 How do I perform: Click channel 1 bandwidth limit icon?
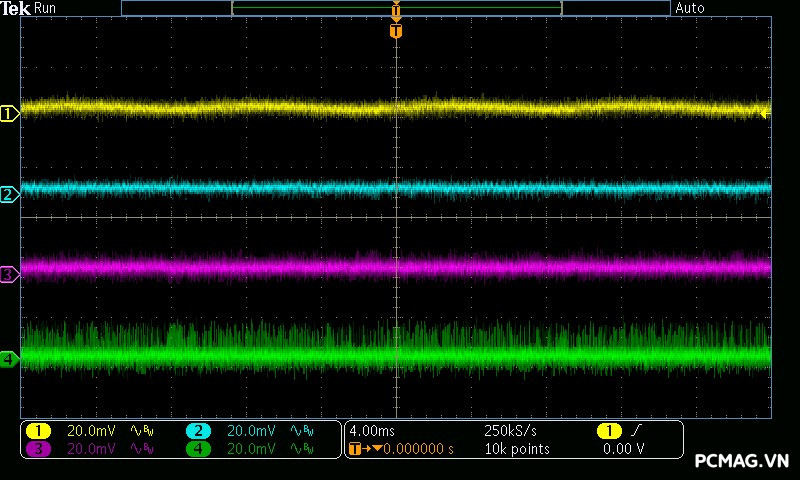click(143, 431)
